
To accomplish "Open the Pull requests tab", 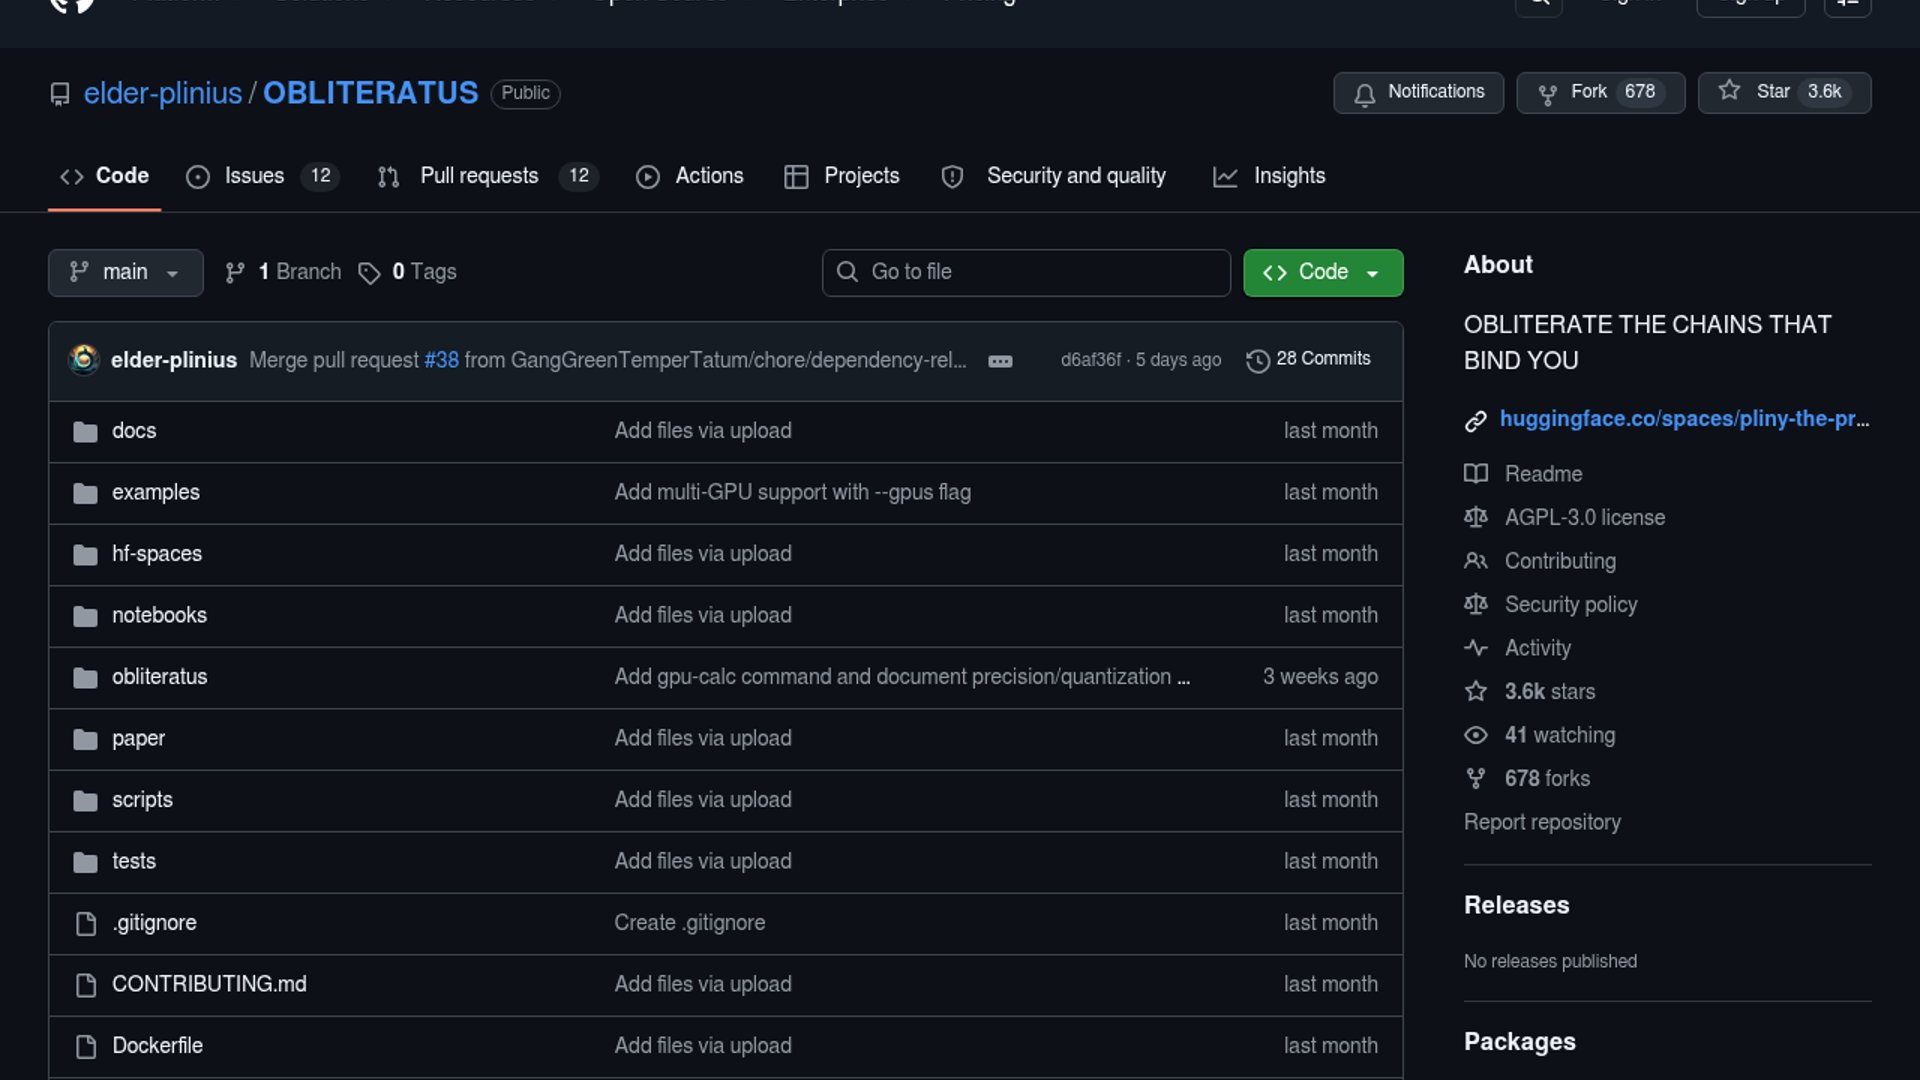I will pyautogui.click(x=479, y=176).
